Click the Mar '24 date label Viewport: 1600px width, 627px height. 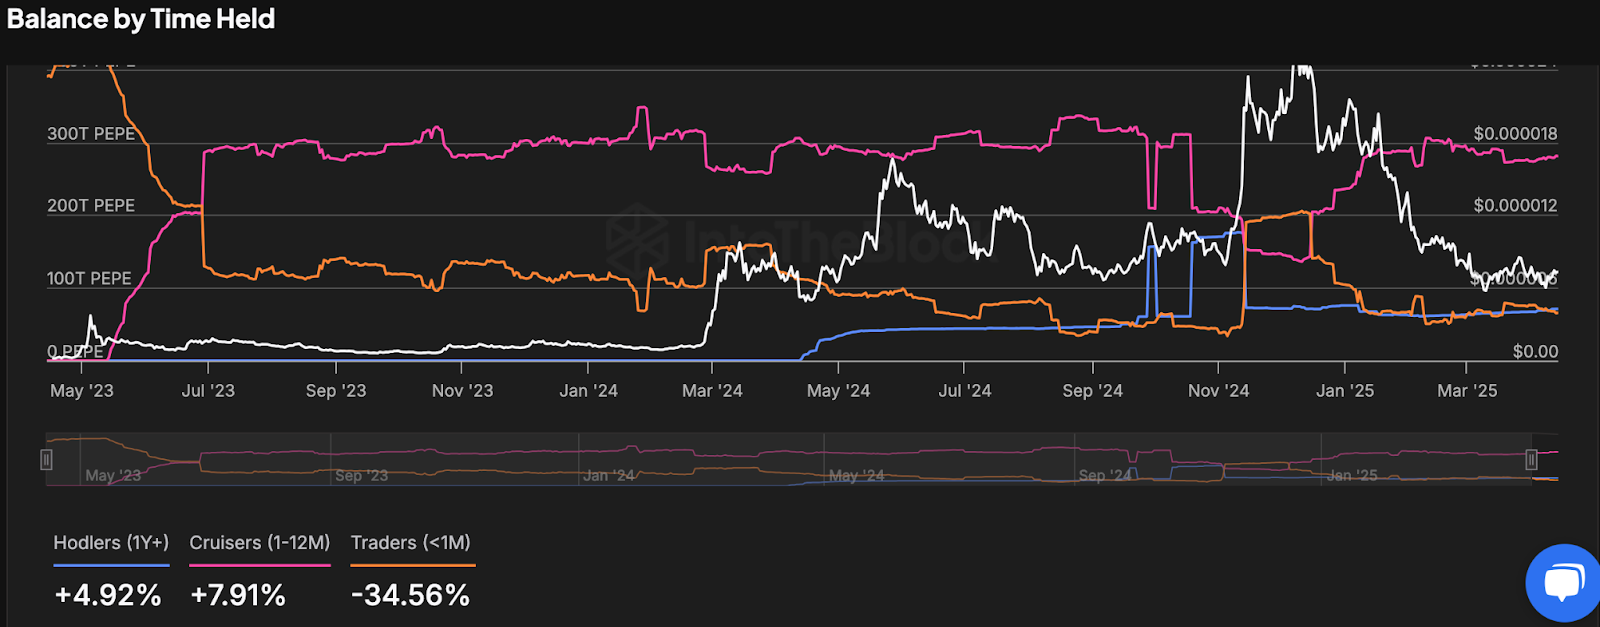[712, 391]
